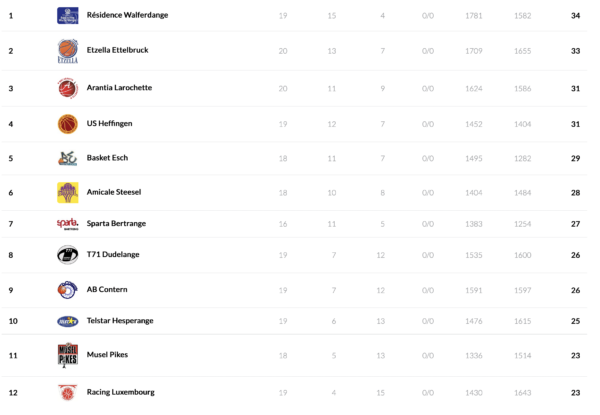Click the Musel Pikes team logo
Screen dimensions: 600x415
click(x=67, y=355)
